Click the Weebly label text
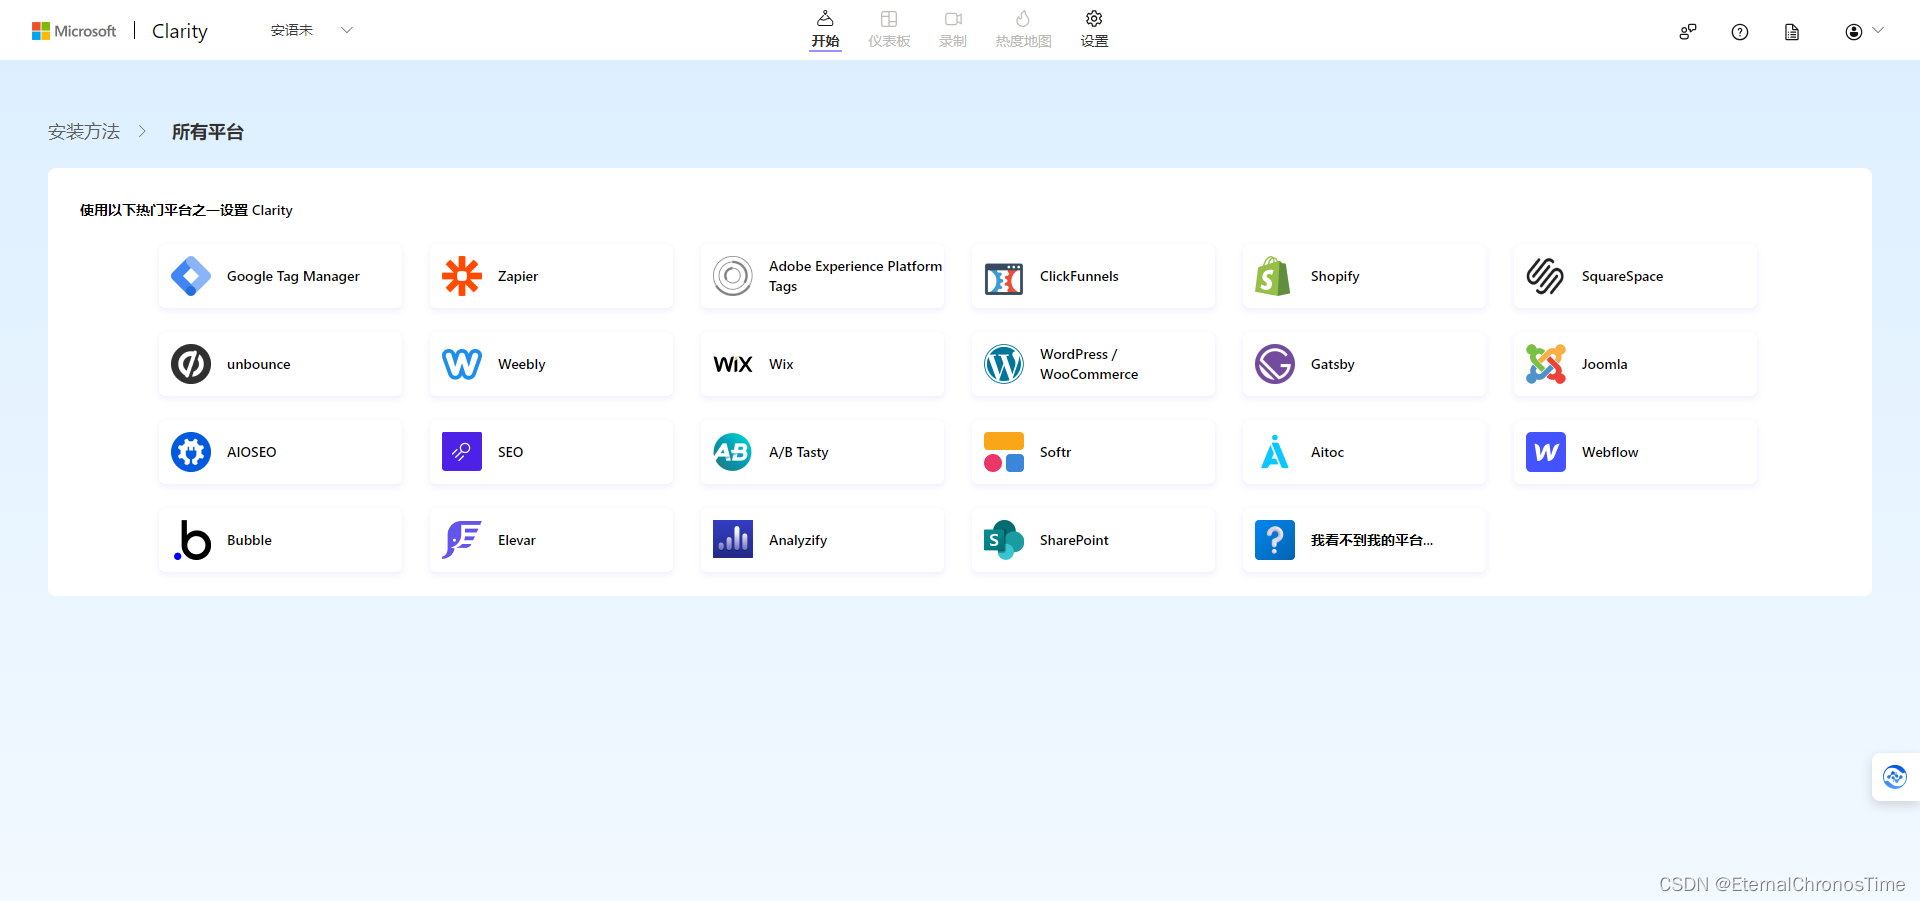1920x901 pixels. pyautogui.click(x=522, y=364)
